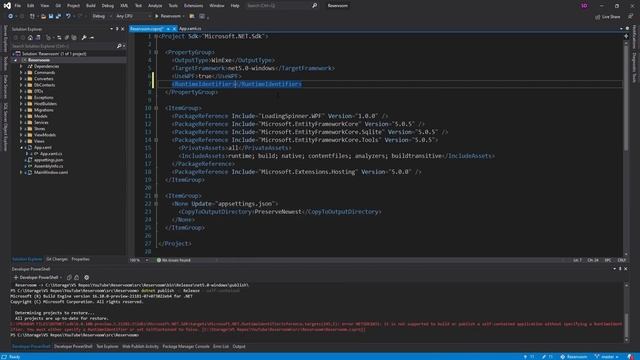Switch to the Git Changes tab

point(57,259)
